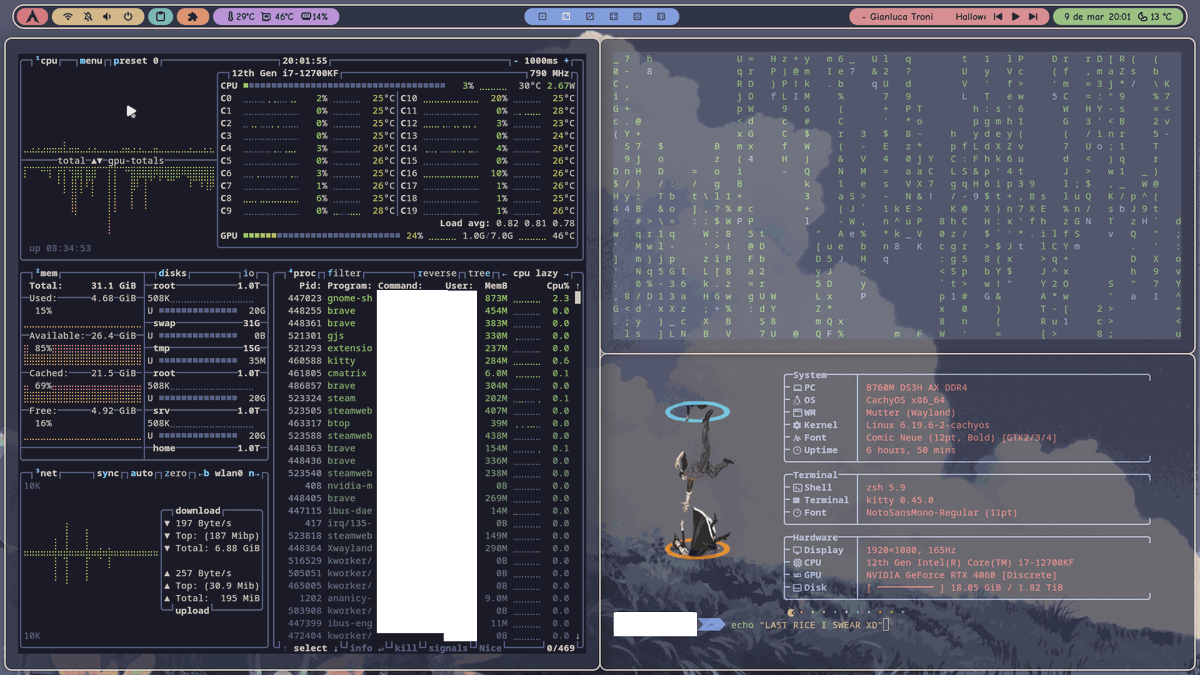This screenshot has width=1200, height=675.
Task: Toggle the btop cpu box
Action: [x=46, y=61]
